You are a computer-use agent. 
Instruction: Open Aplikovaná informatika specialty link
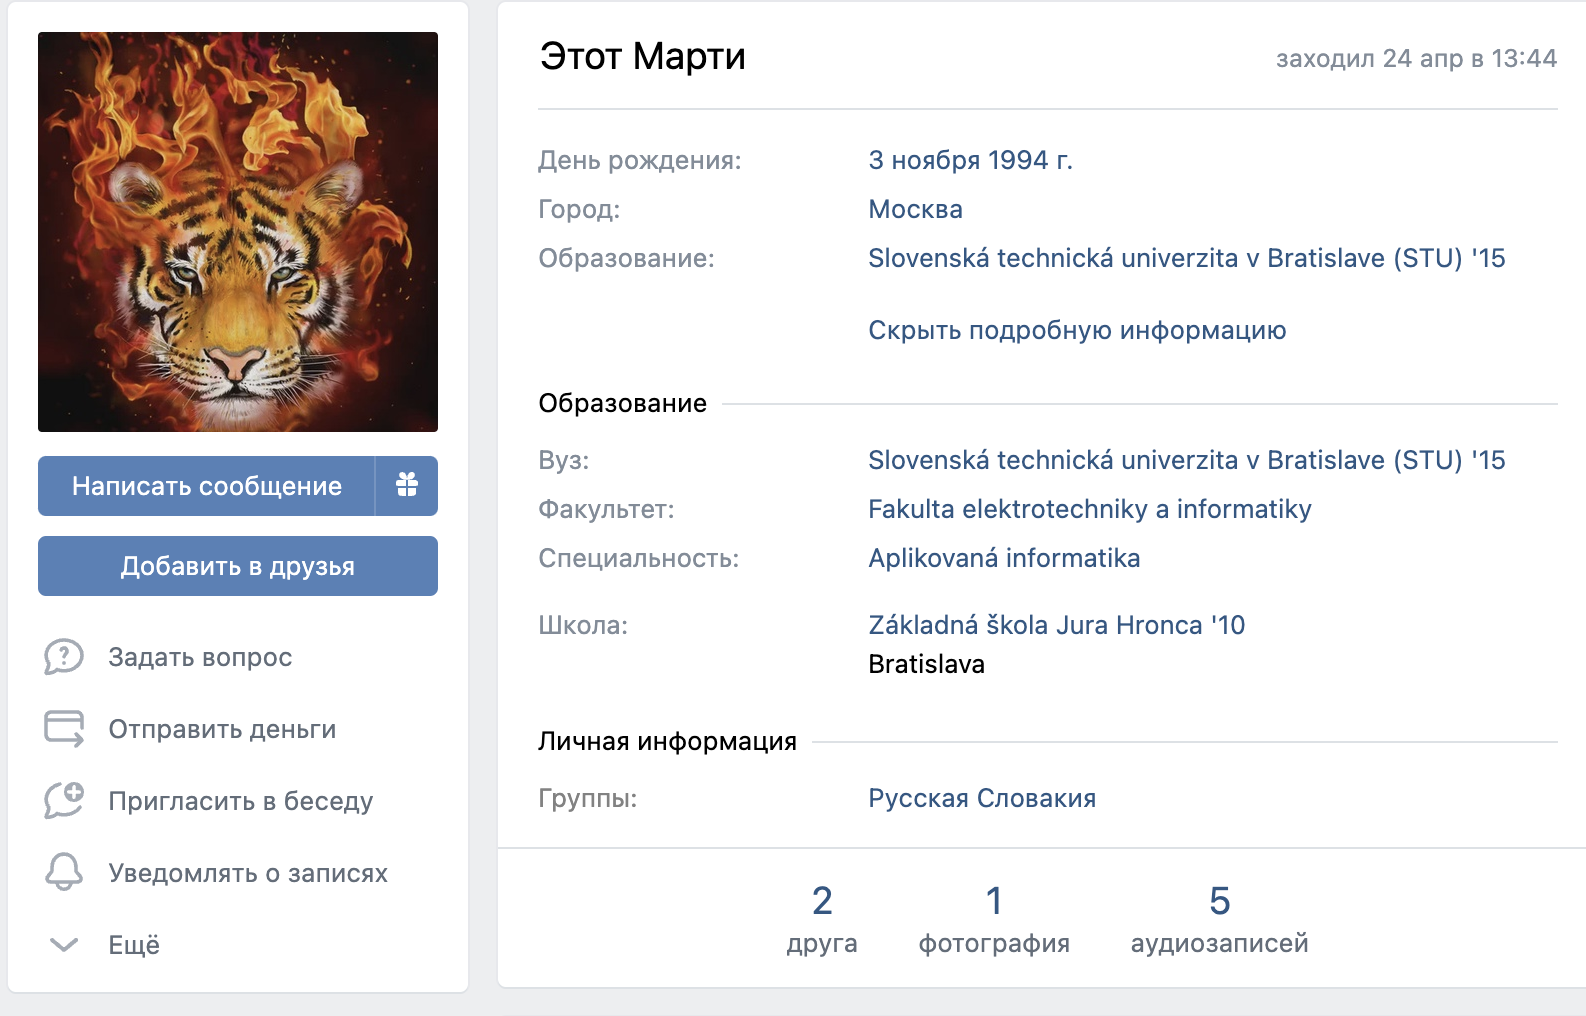1004,558
